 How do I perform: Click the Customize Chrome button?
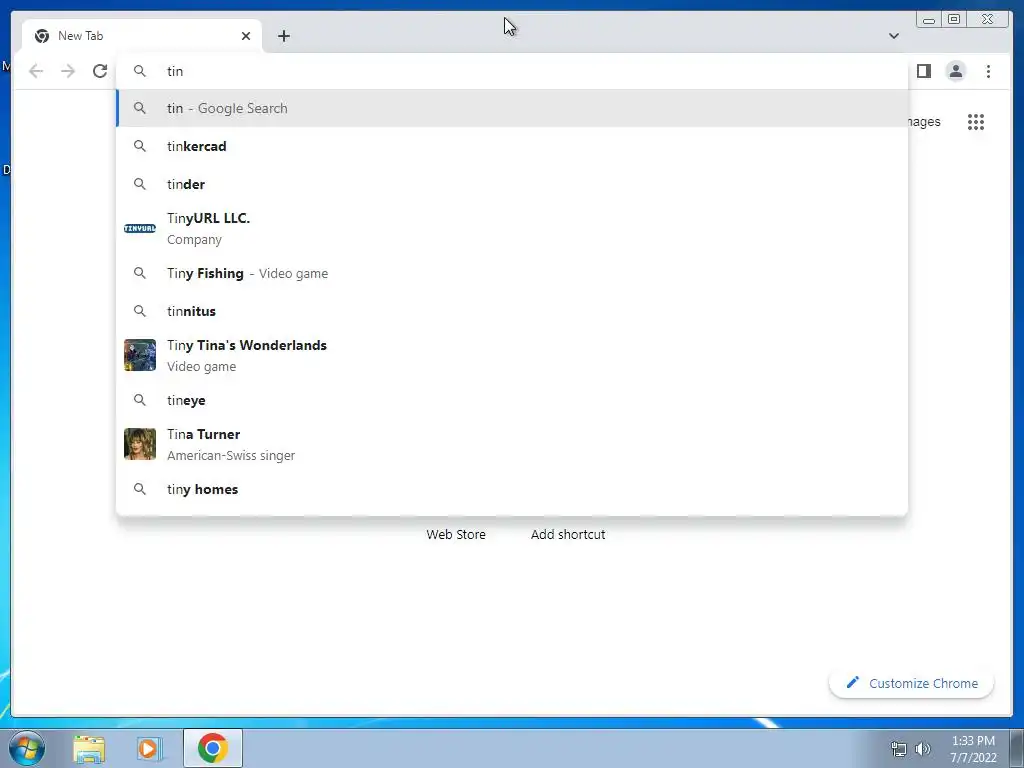click(912, 683)
